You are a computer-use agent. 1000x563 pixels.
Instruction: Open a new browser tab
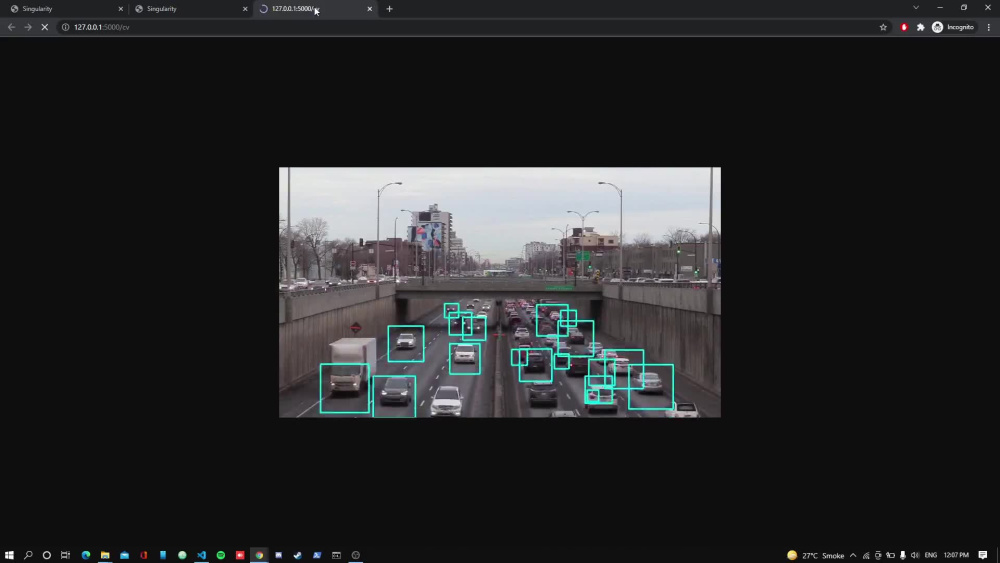[390, 9]
